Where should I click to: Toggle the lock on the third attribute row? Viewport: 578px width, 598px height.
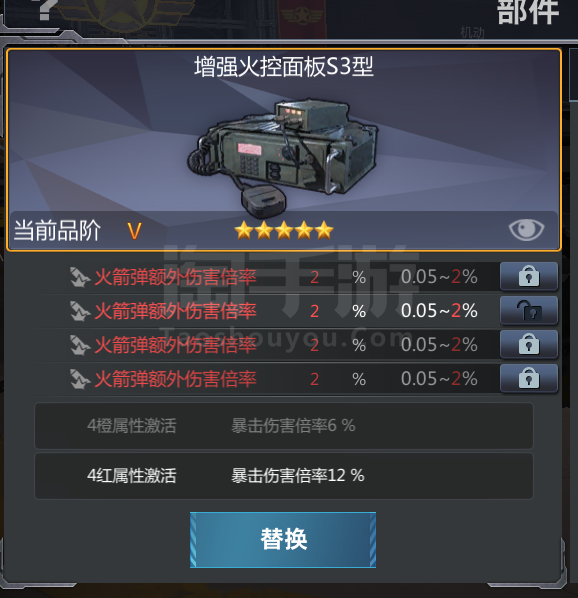pyautogui.click(x=529, y=344)
